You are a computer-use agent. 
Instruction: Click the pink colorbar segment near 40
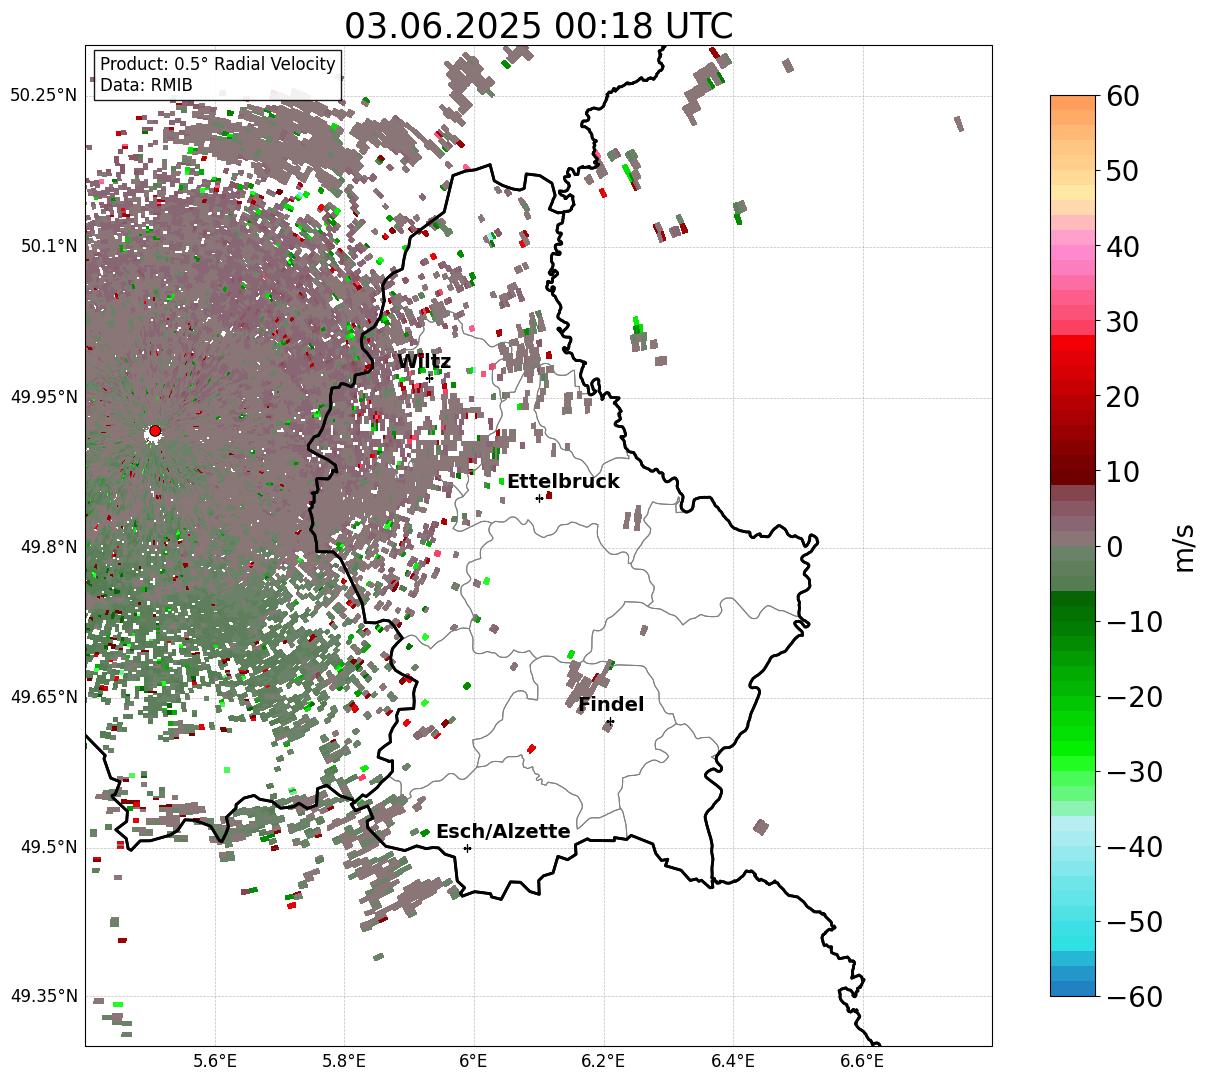pos(1073,248)
